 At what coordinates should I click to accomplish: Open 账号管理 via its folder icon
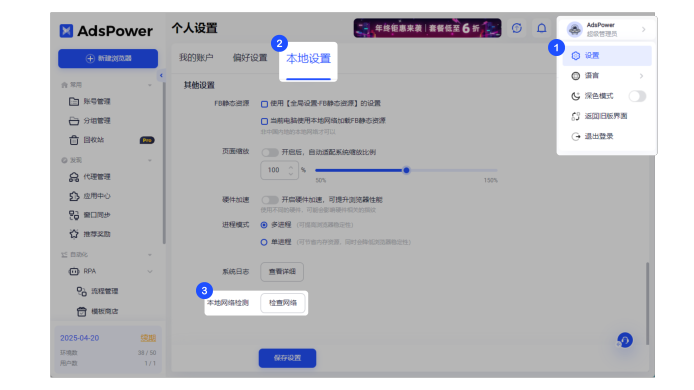point(74,101)
